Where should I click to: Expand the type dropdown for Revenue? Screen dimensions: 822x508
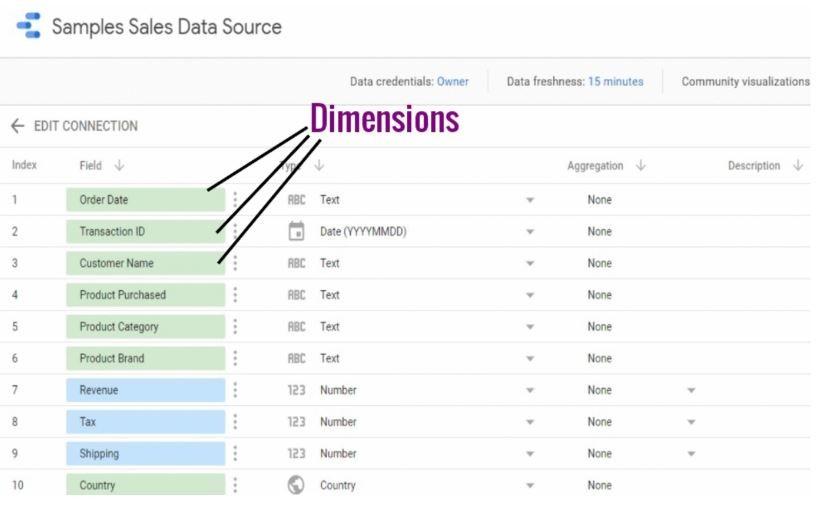tap(530, 391)
